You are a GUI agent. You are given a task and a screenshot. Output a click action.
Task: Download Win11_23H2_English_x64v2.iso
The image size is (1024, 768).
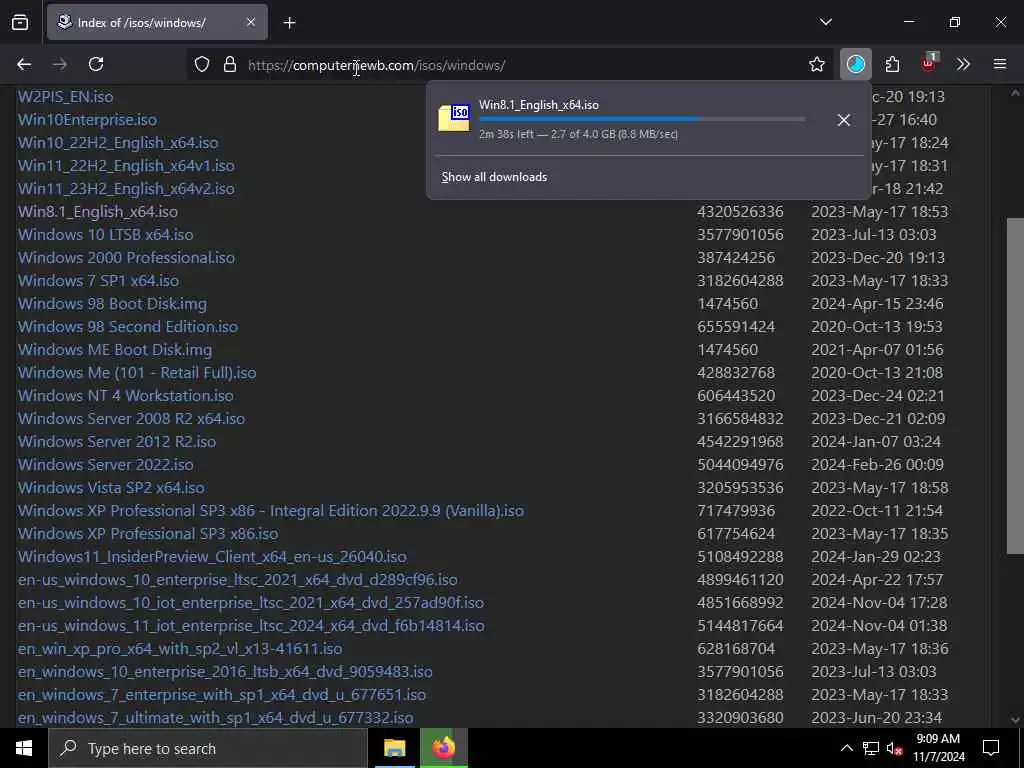(x=126, y=188)
